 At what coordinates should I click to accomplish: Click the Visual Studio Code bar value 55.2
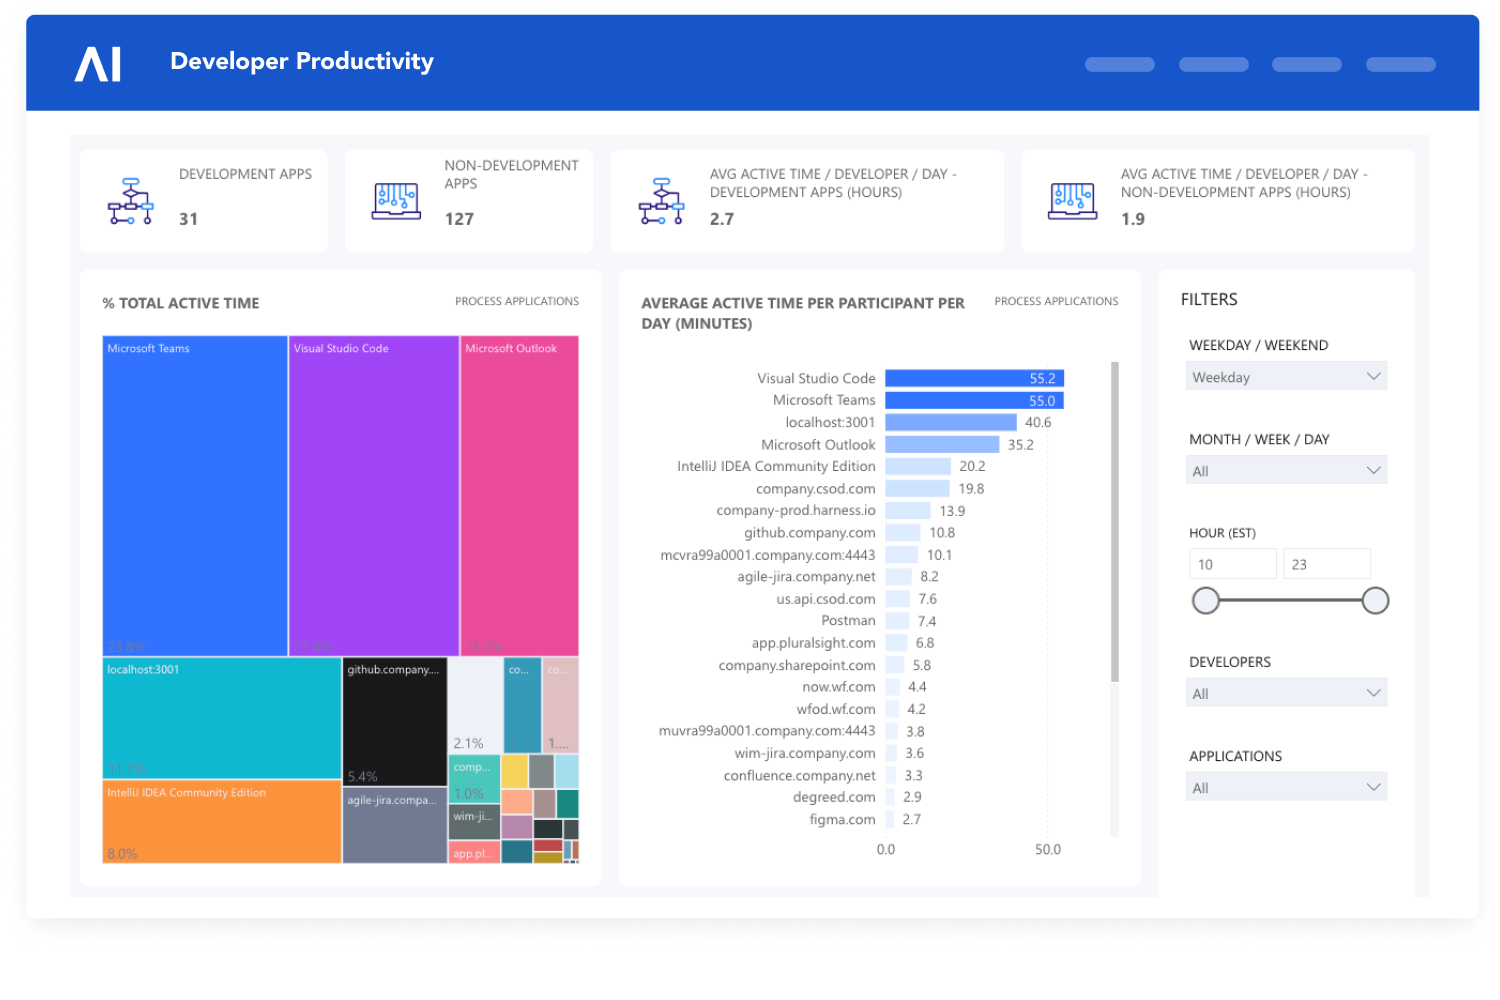pyautogui.click(x=1044, y=378)
